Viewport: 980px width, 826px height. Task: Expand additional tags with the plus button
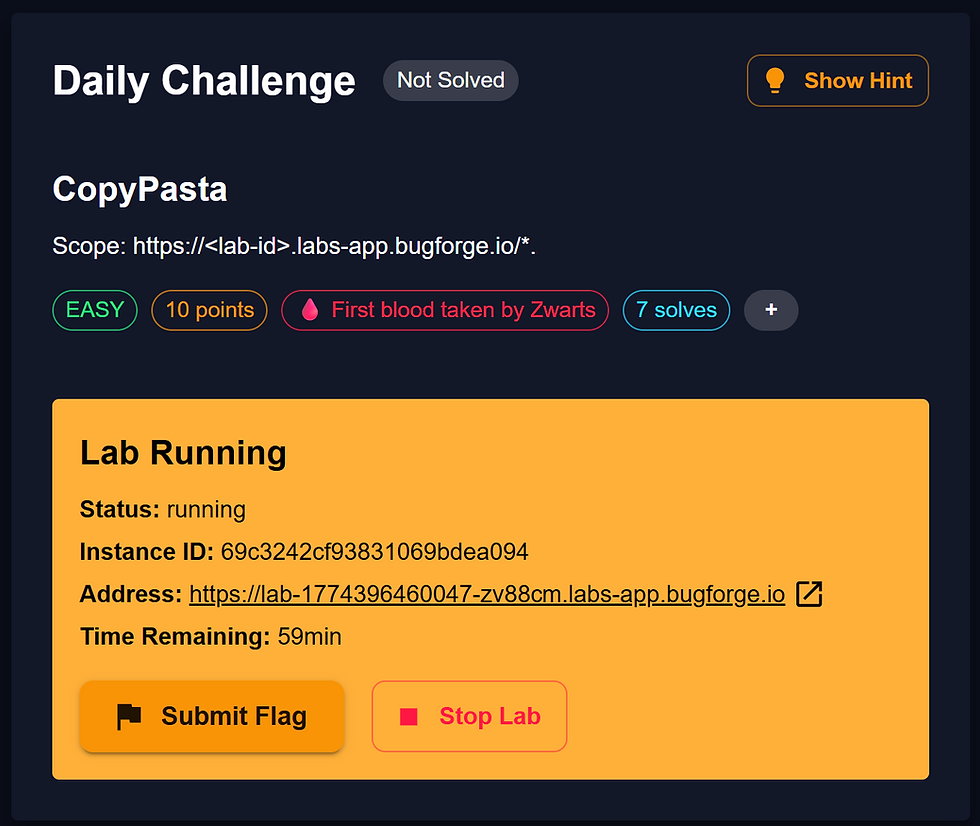pyautogui.click(x=771, y=310)
